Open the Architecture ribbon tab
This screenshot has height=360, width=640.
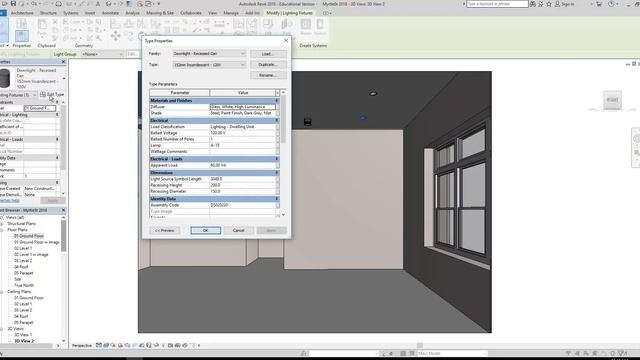(x=22, y=13)
